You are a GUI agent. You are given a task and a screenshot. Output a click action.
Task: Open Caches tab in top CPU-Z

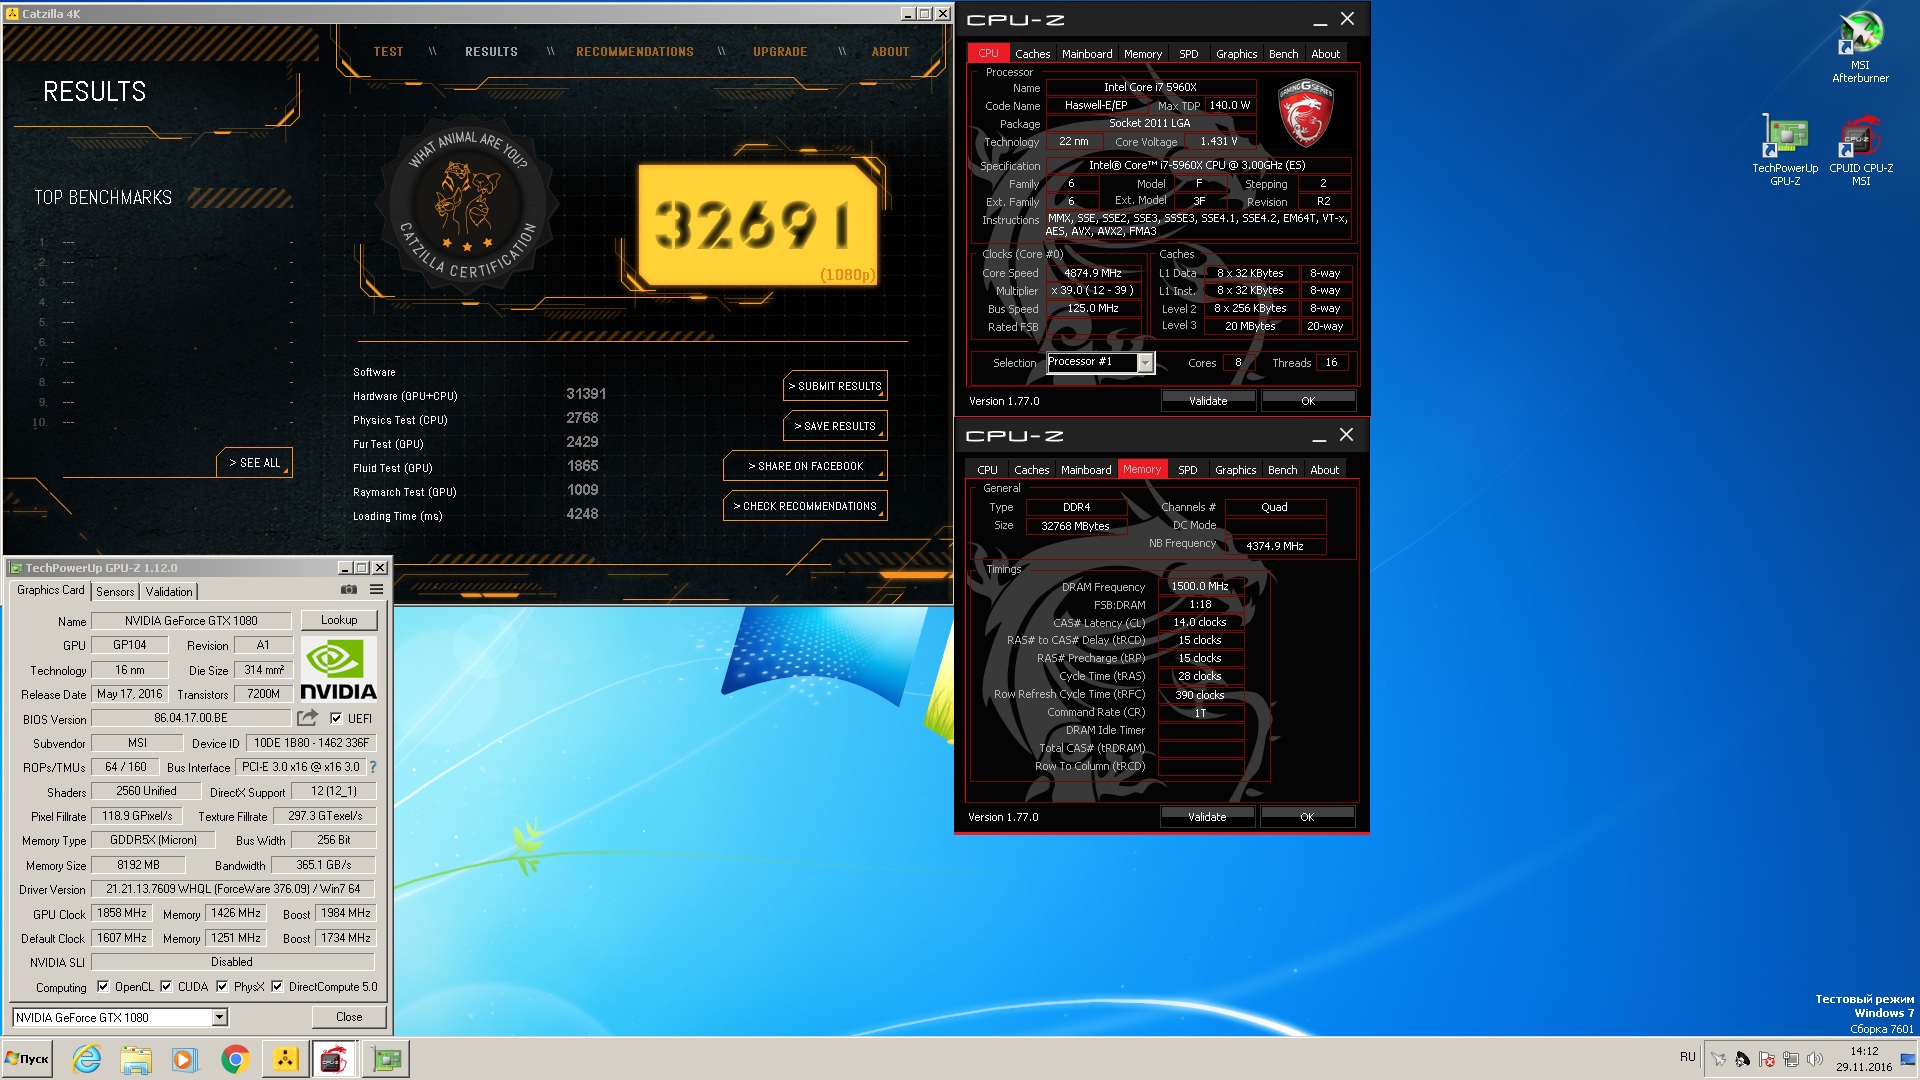point(1033,54)
